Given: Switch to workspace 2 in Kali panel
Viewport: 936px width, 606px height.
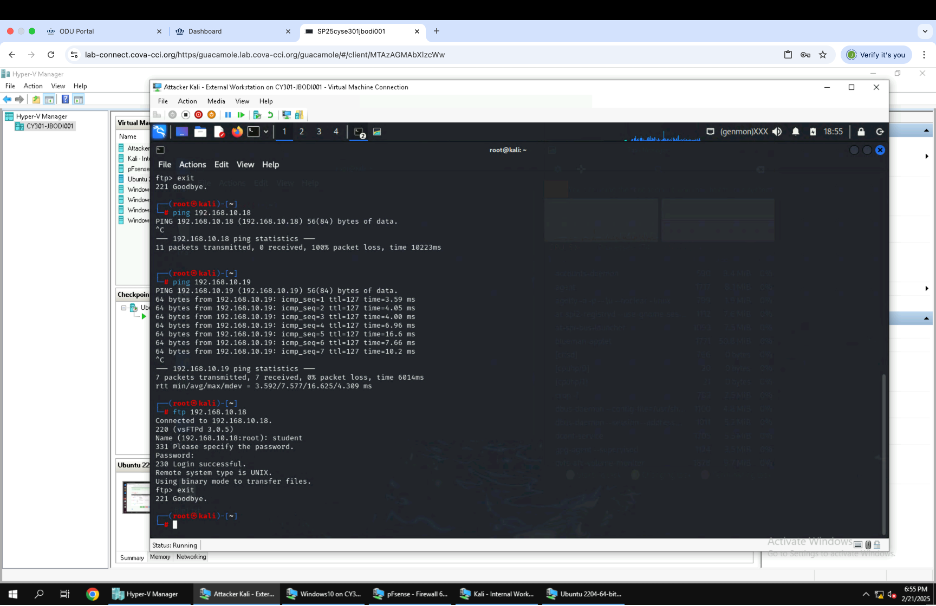Looking at the screenshot, I should click(302, 131).
